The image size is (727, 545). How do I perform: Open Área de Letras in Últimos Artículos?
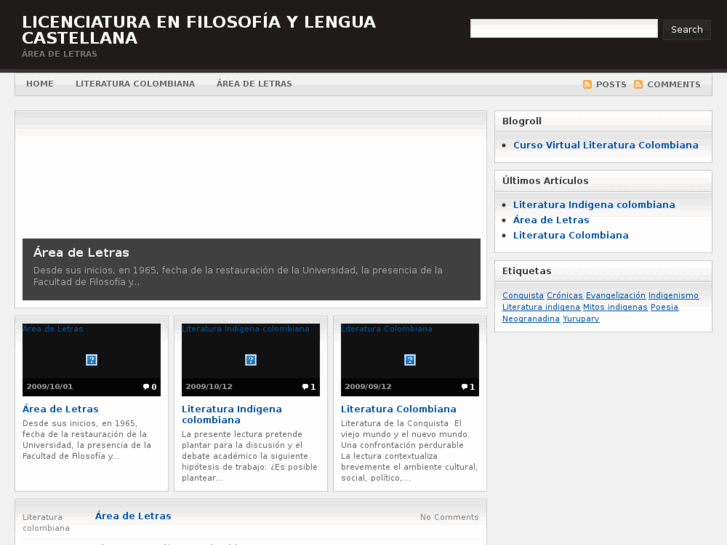(x=551, y=220)
